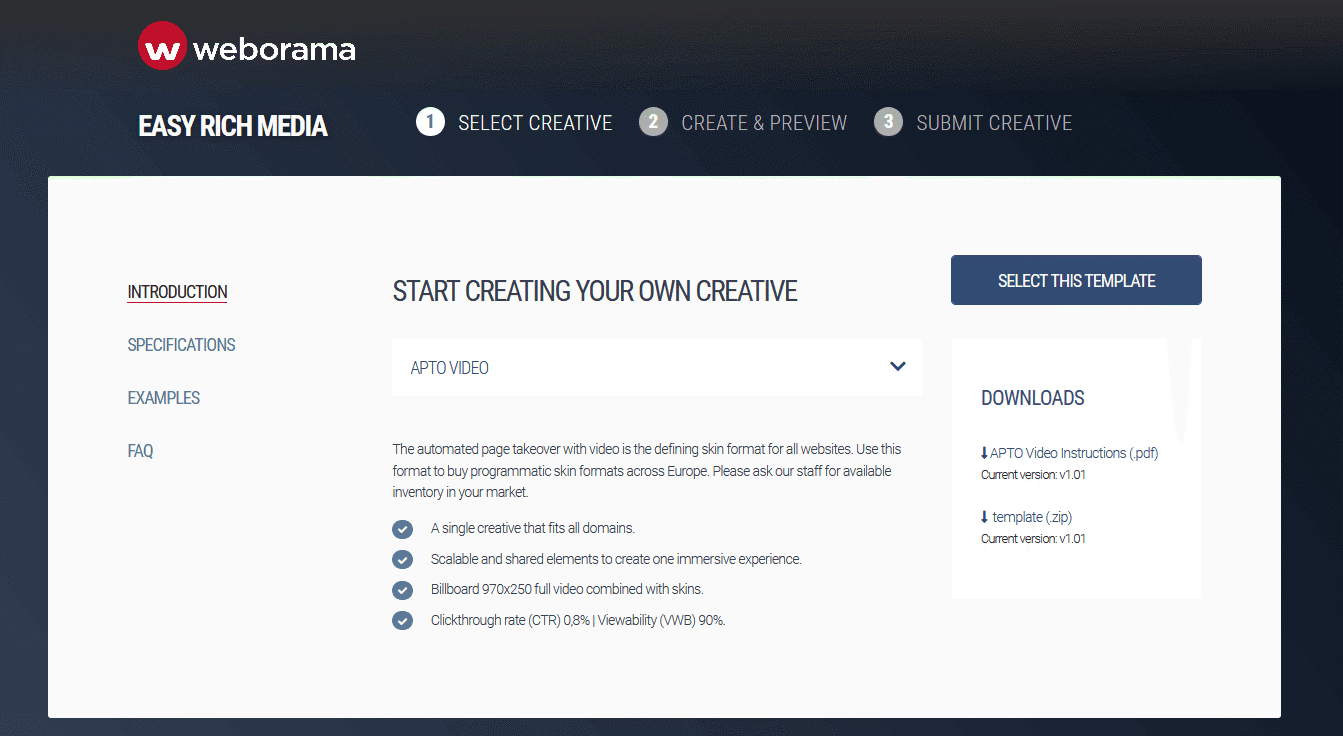The image size is (1343, 736).
Task: Click the step 3 number circle
Action: [888, 122]
